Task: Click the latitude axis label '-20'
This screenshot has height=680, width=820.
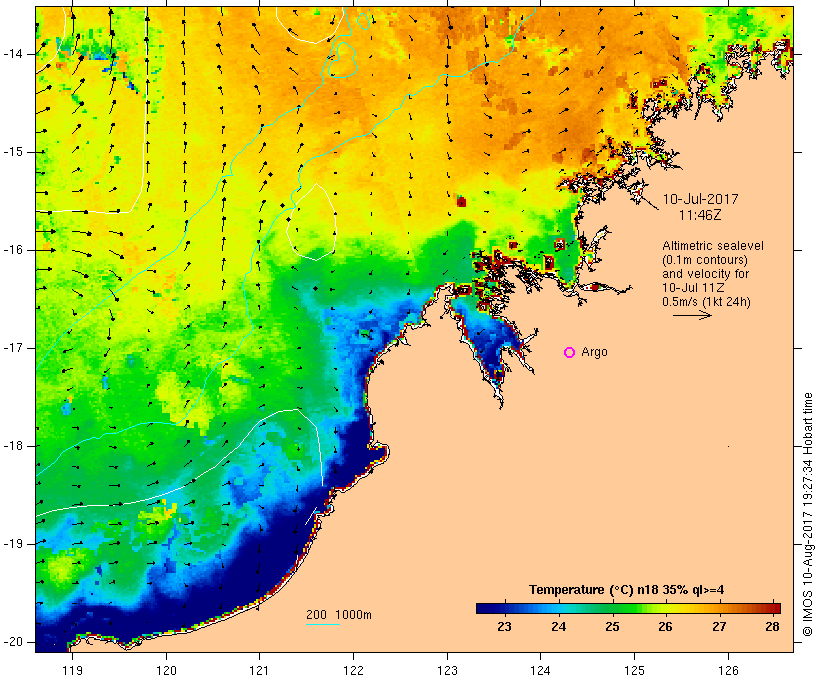Action: pos(13,642)
